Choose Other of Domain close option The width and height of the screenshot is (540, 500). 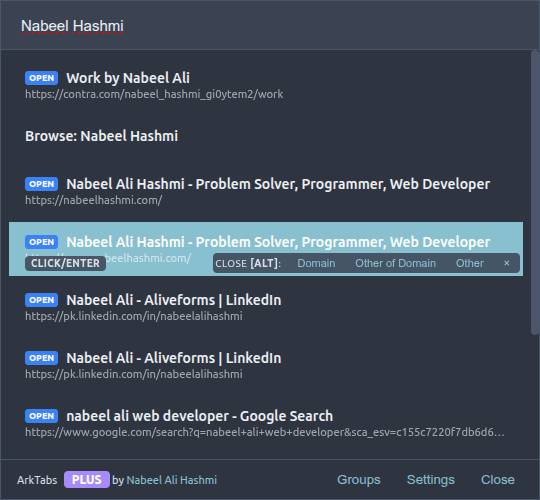point(395,263)
